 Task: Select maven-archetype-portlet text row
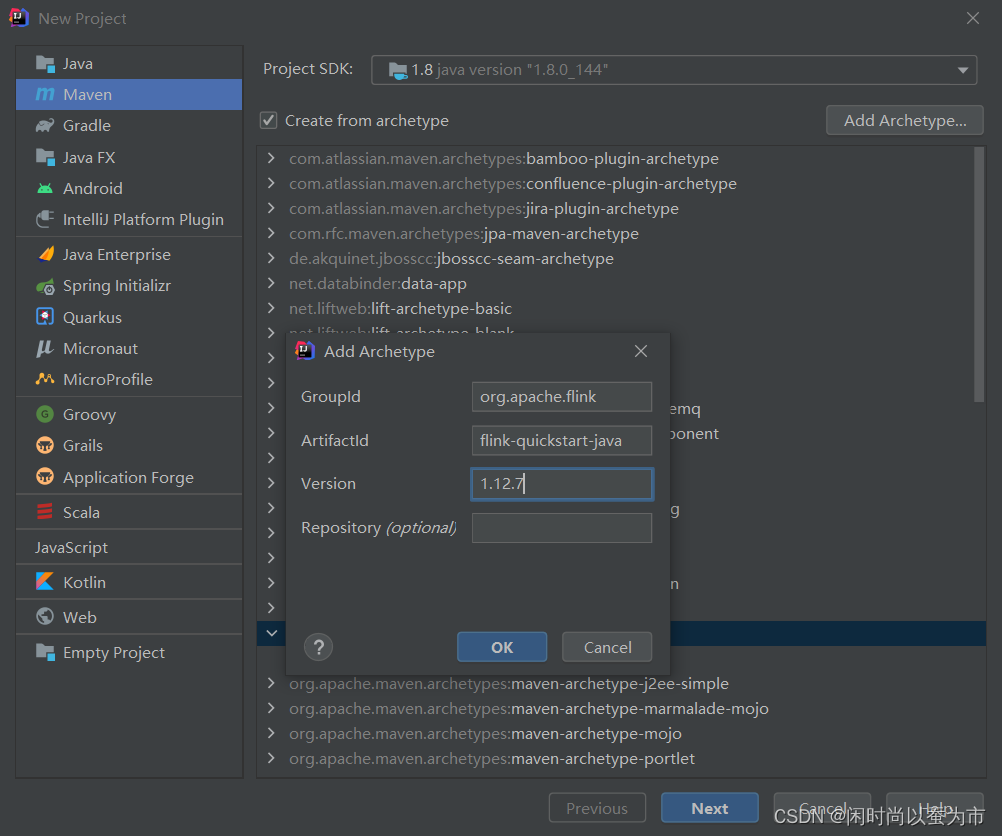pos(491,759)
